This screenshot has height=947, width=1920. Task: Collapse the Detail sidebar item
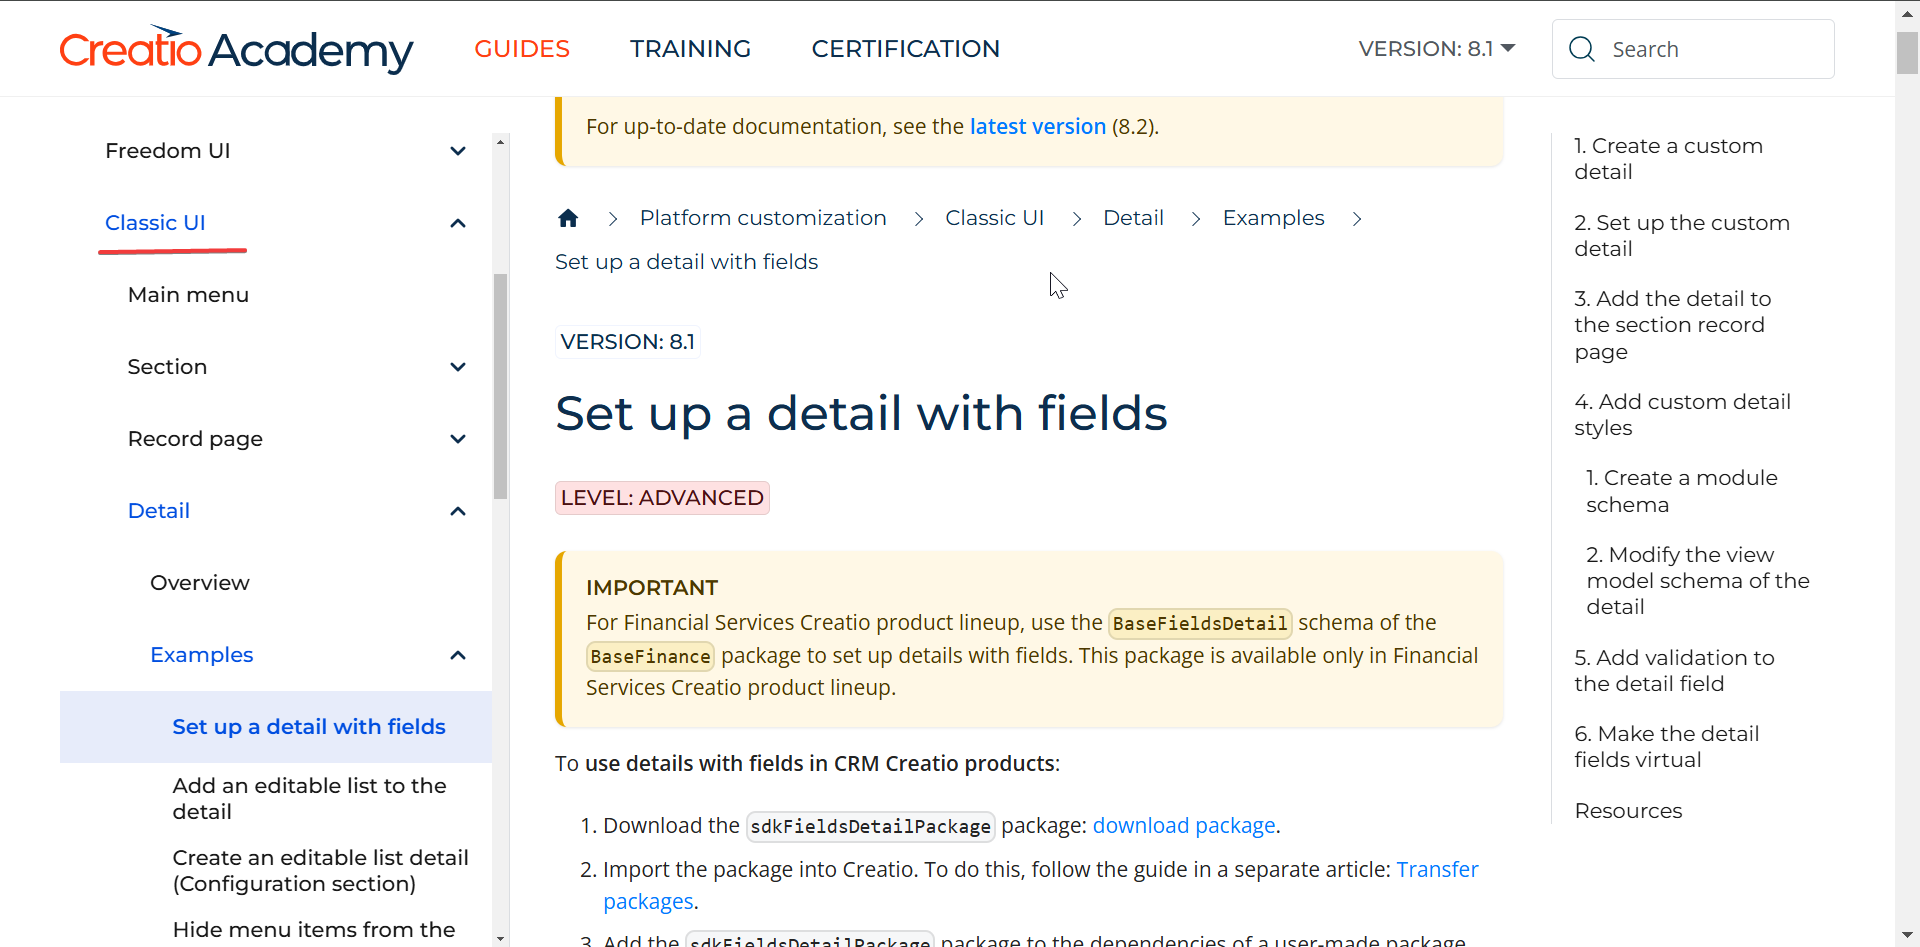coord(458,511)
